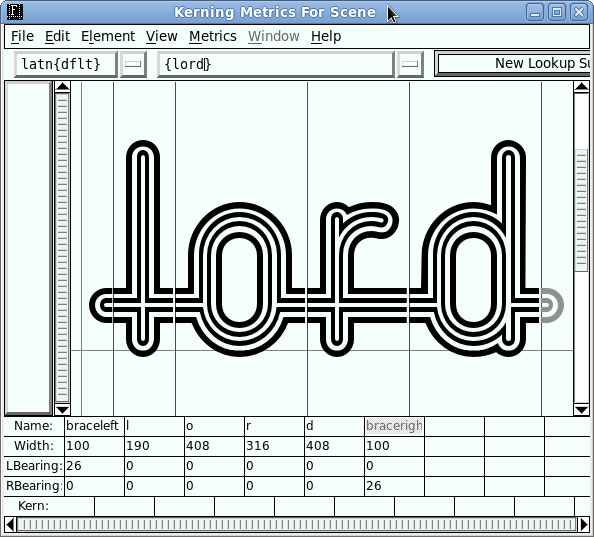
Task: Open the Element menu
Action: 108,36
